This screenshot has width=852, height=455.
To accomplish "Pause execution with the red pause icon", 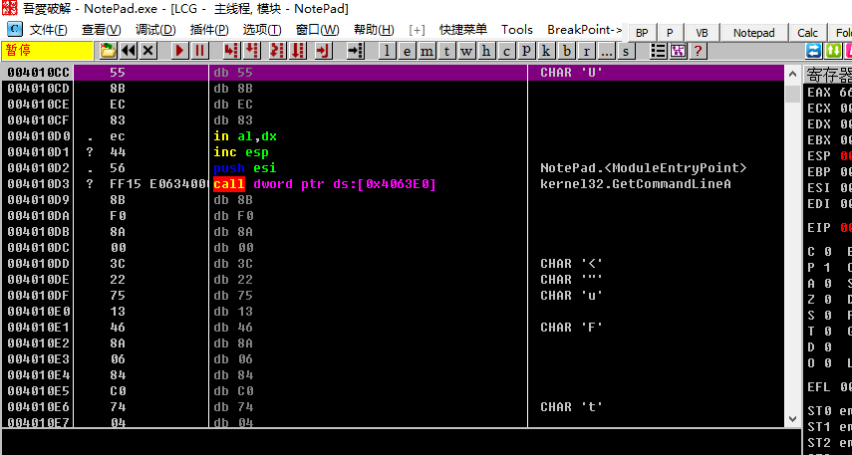I will [x=199, y=50].
